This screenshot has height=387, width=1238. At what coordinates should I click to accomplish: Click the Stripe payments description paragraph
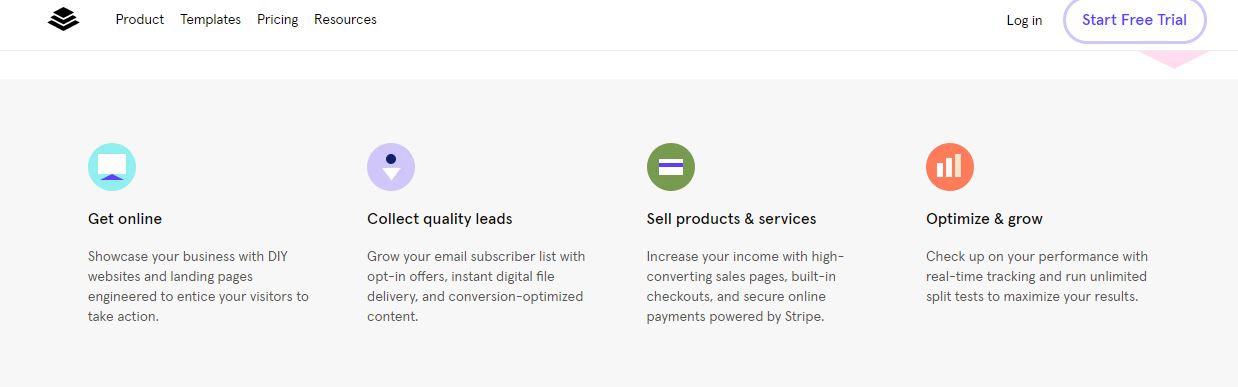745,286
